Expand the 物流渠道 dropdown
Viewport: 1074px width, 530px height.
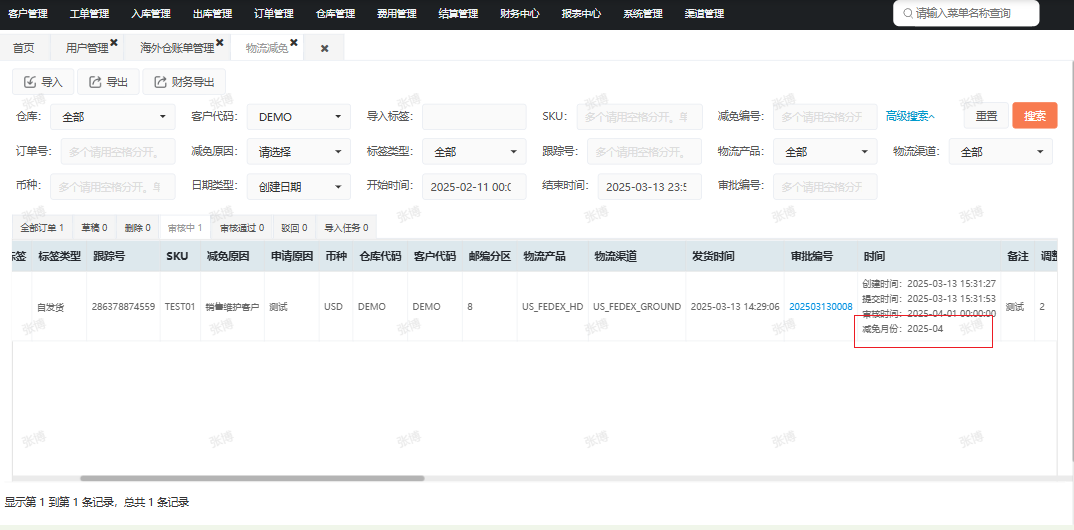click(1001, 151)
